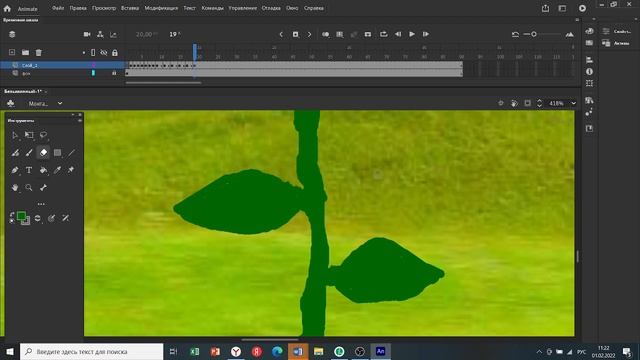Select the Lasso tool
Screen dimensions: 640x360
click(43, 135)
